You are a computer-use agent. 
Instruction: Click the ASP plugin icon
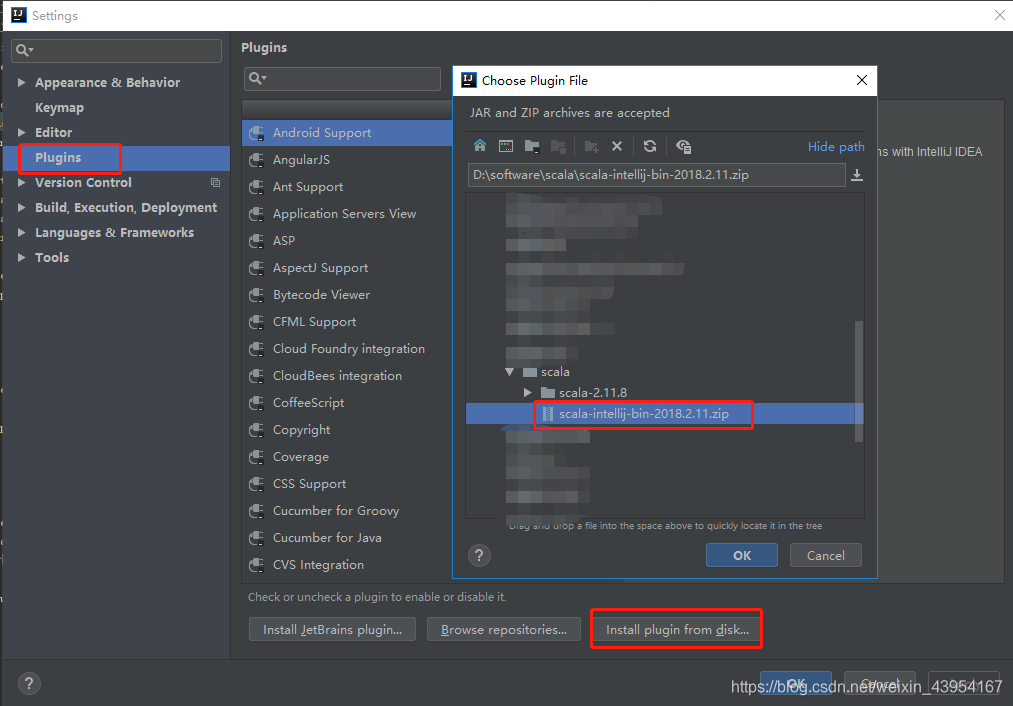click(256, 241)
